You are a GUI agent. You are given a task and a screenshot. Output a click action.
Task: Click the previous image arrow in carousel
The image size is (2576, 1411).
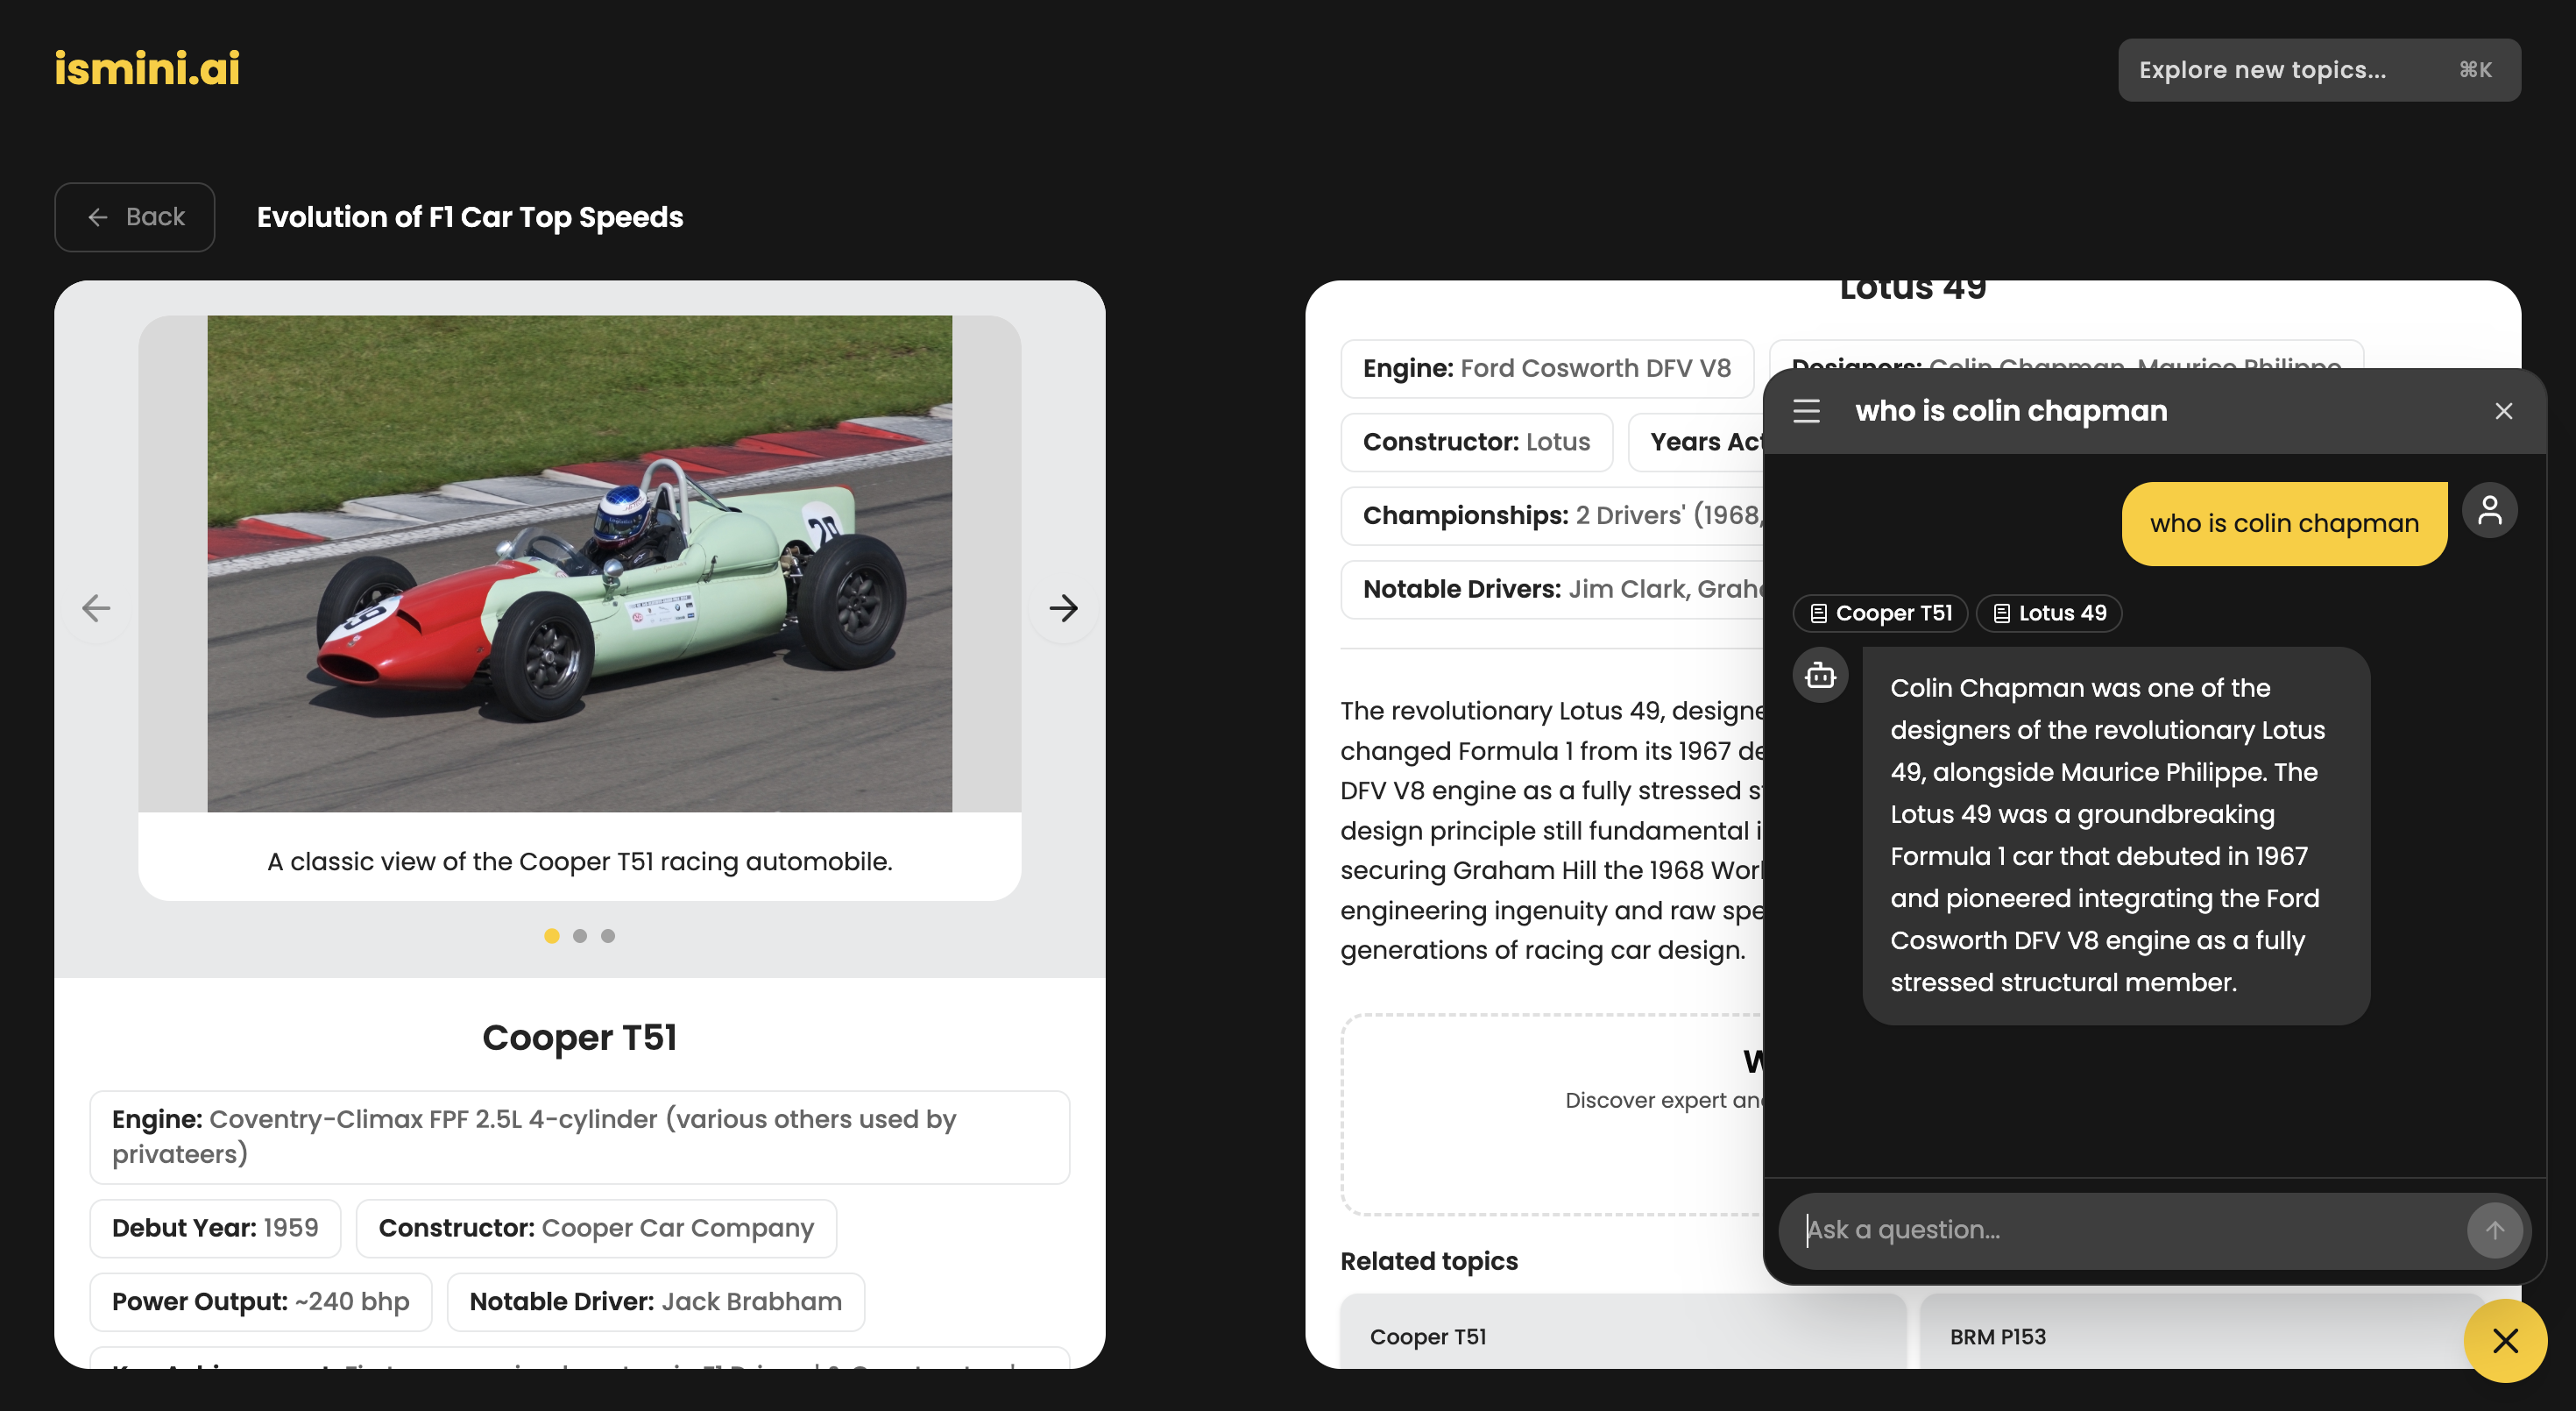point(96,607)
